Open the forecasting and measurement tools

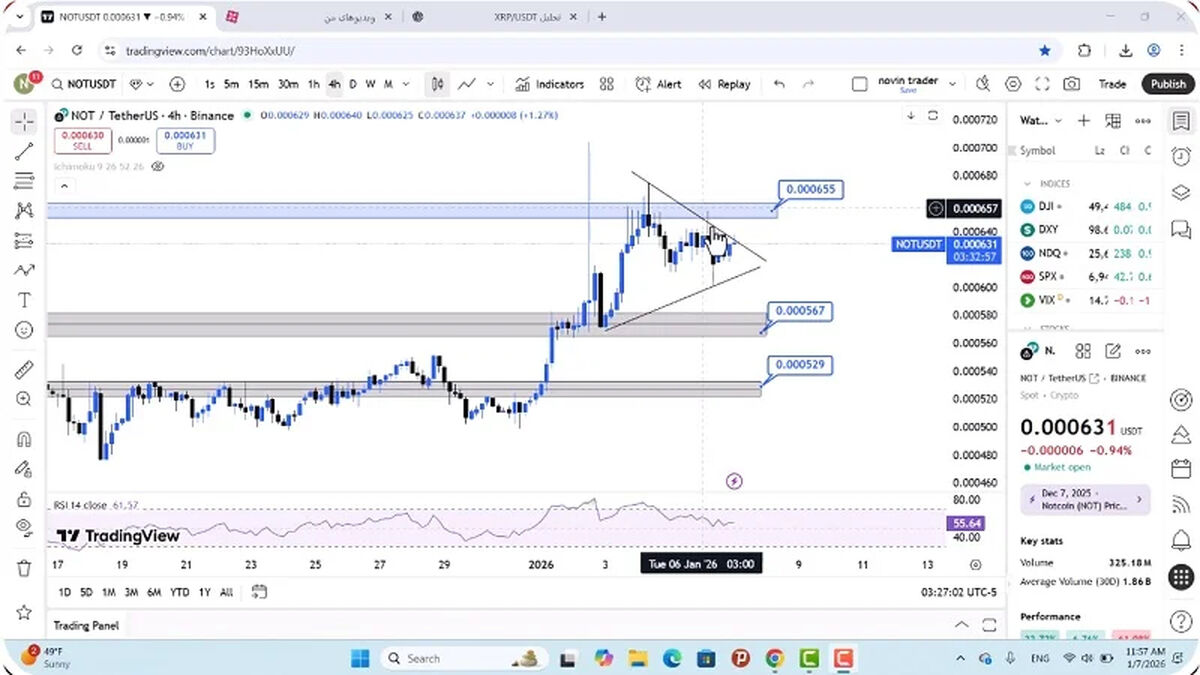(24, 240)
